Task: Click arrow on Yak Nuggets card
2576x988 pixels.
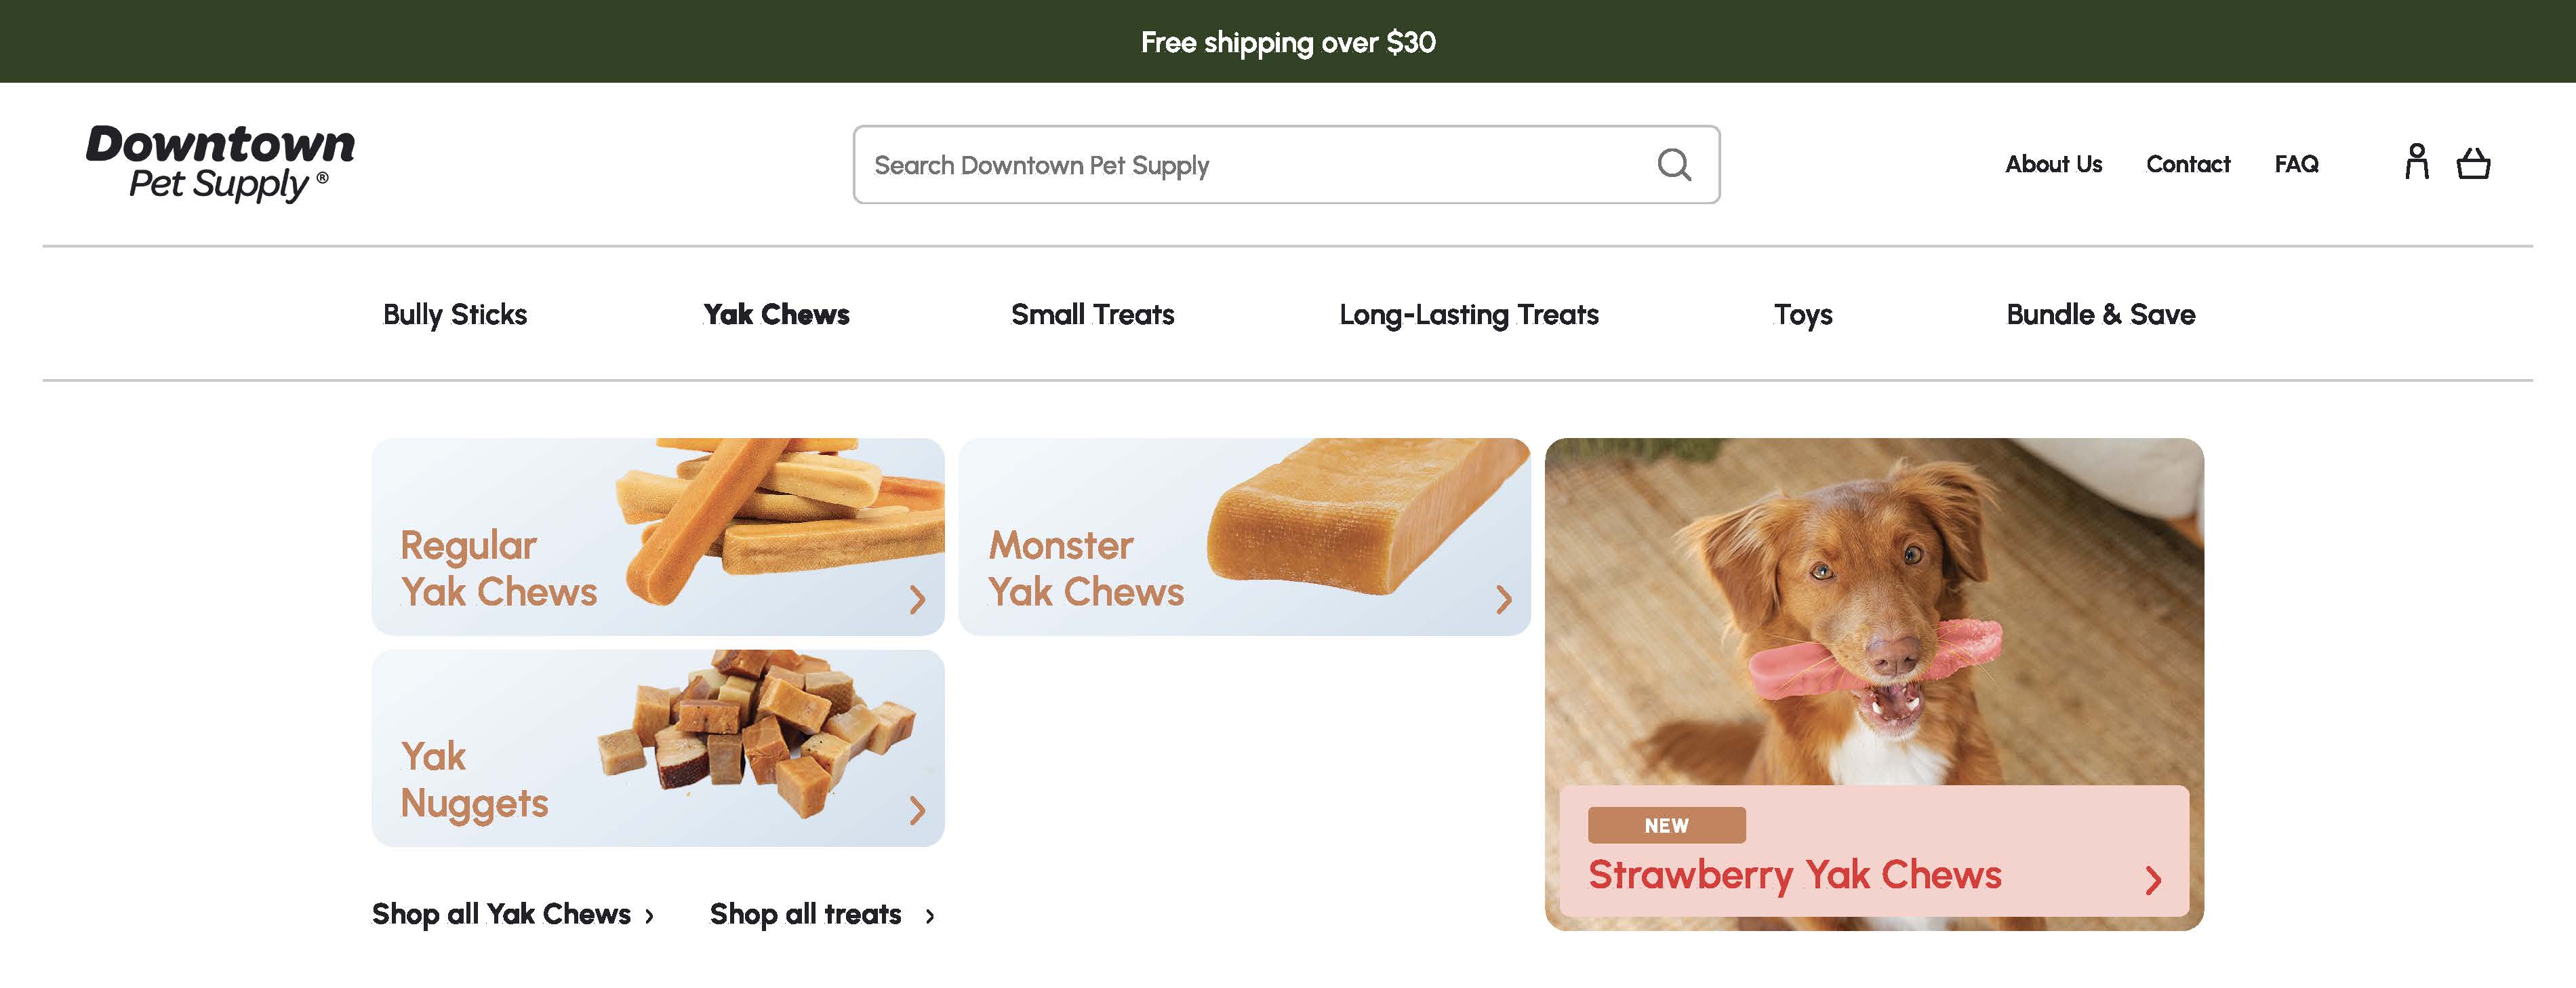Action: (917, 810)
